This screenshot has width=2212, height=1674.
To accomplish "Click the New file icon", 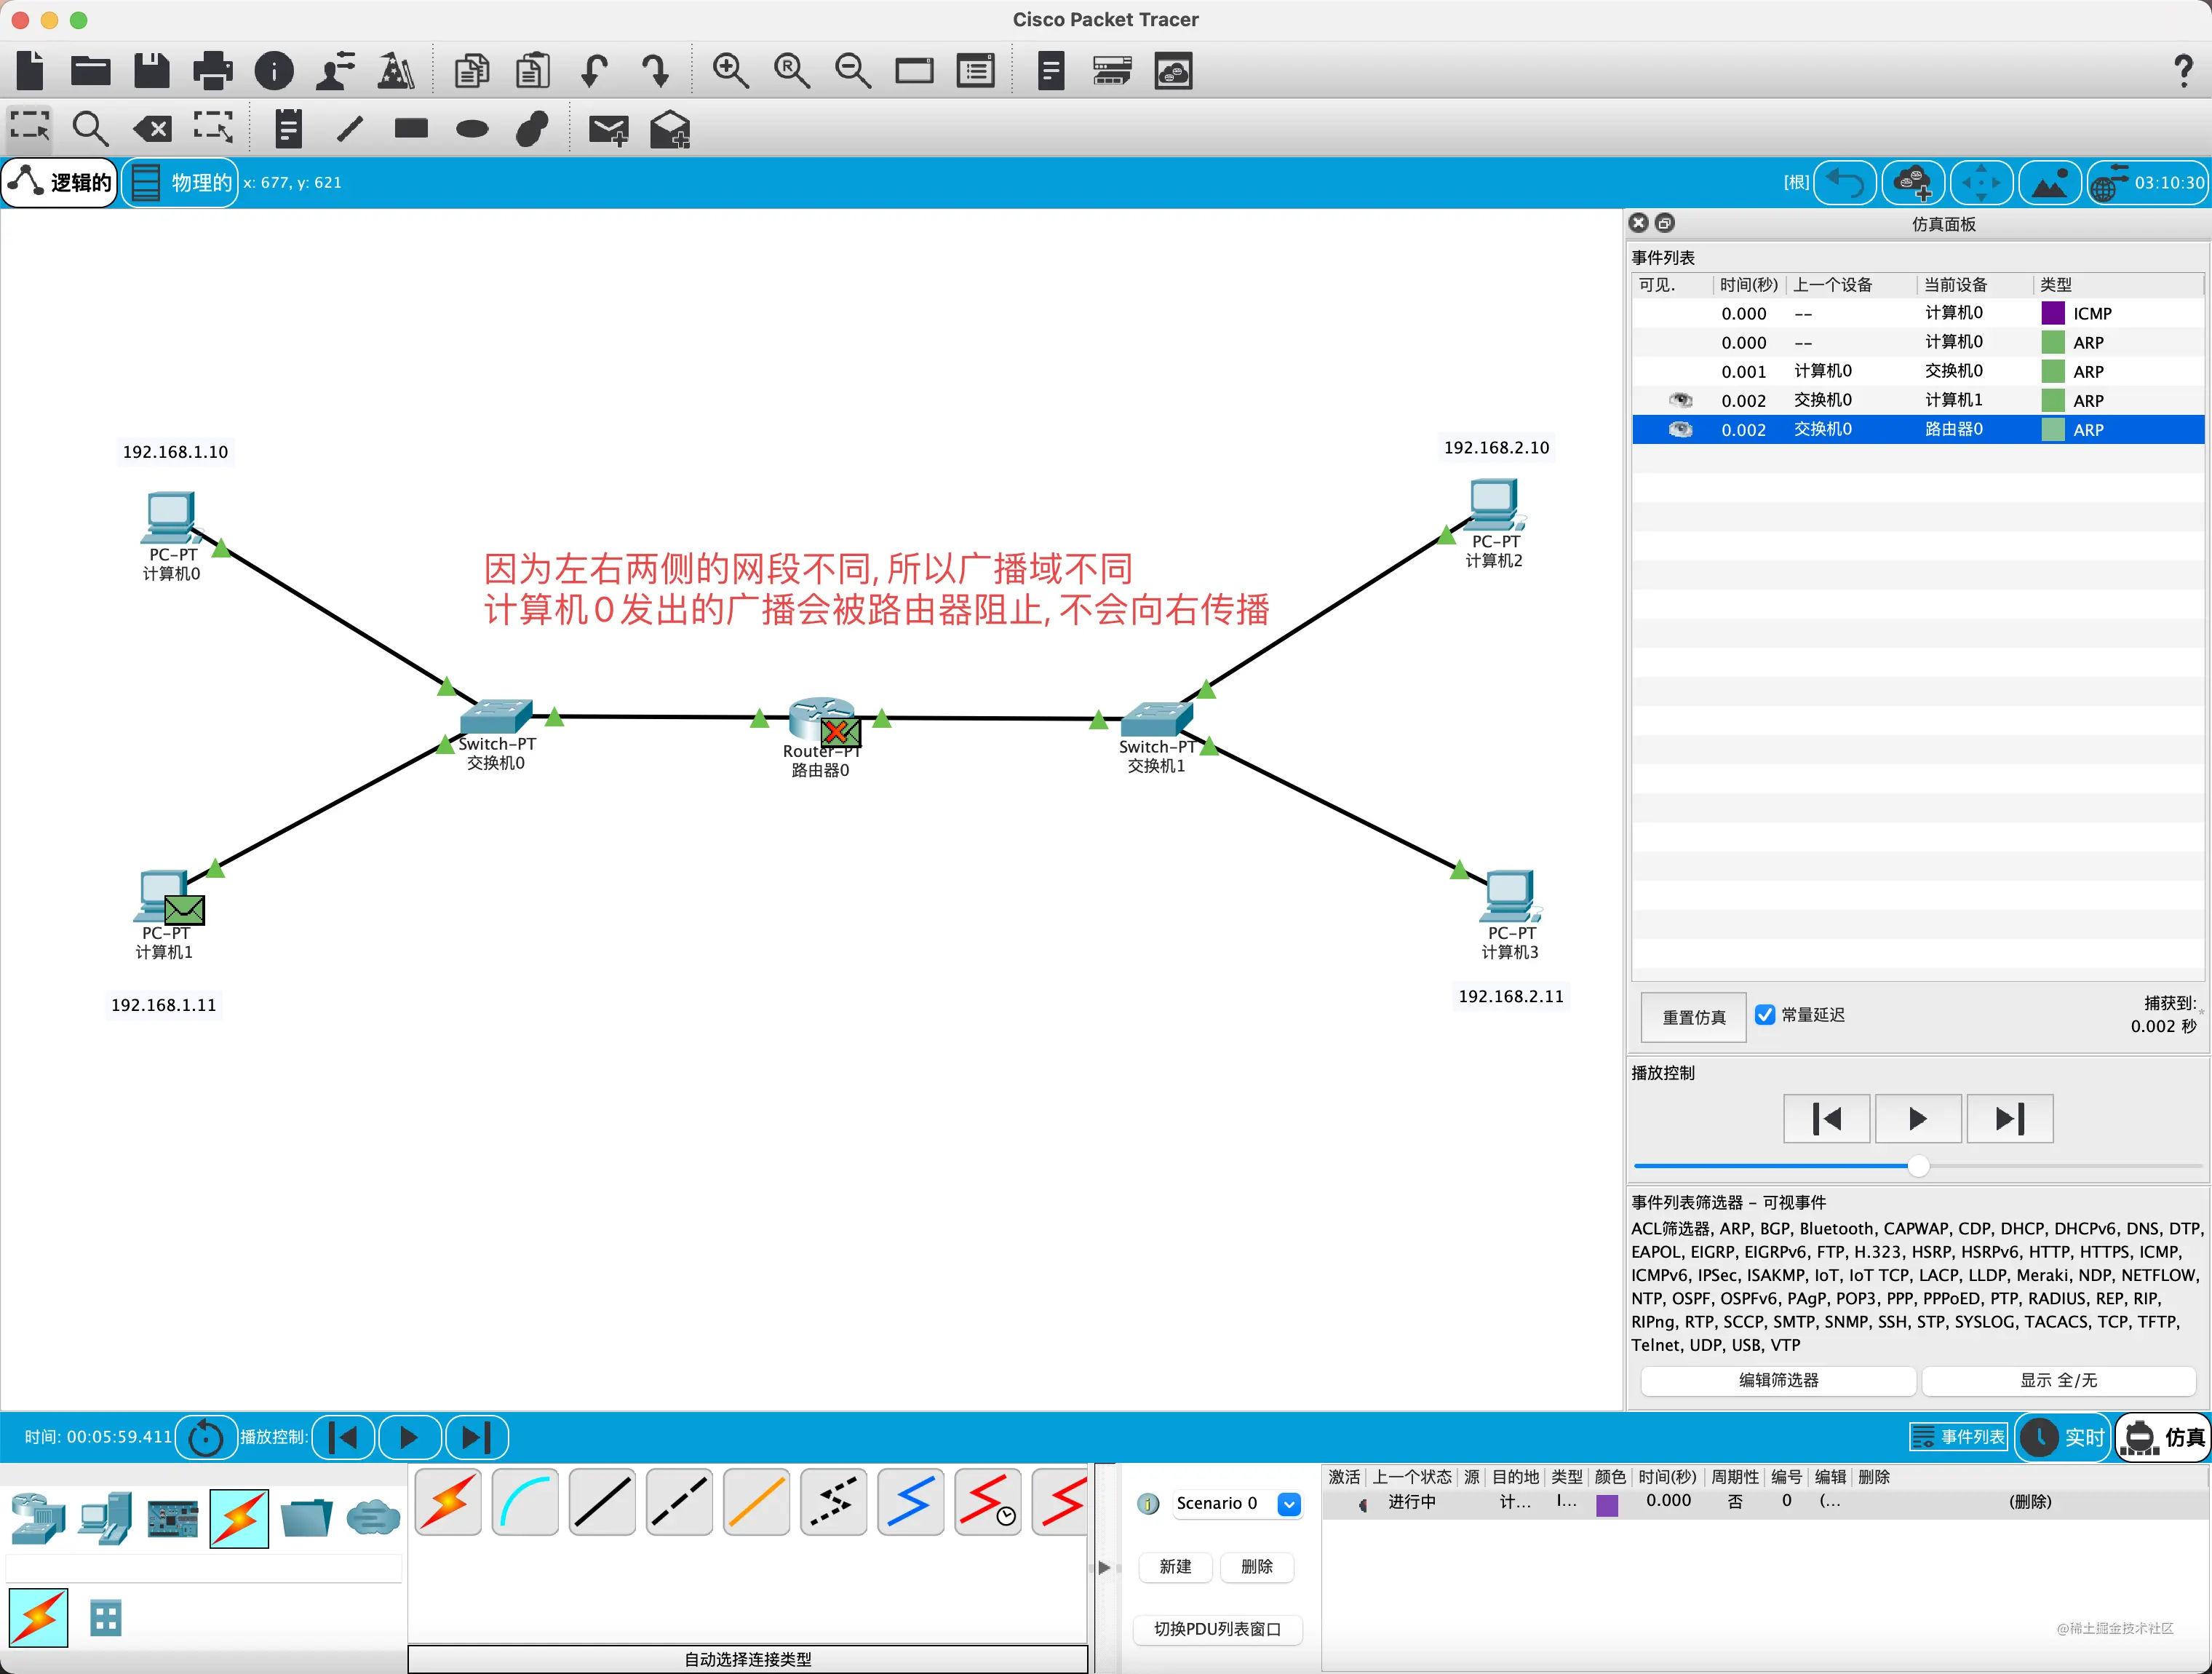I will pyautogui.click(x=31, y=71).
